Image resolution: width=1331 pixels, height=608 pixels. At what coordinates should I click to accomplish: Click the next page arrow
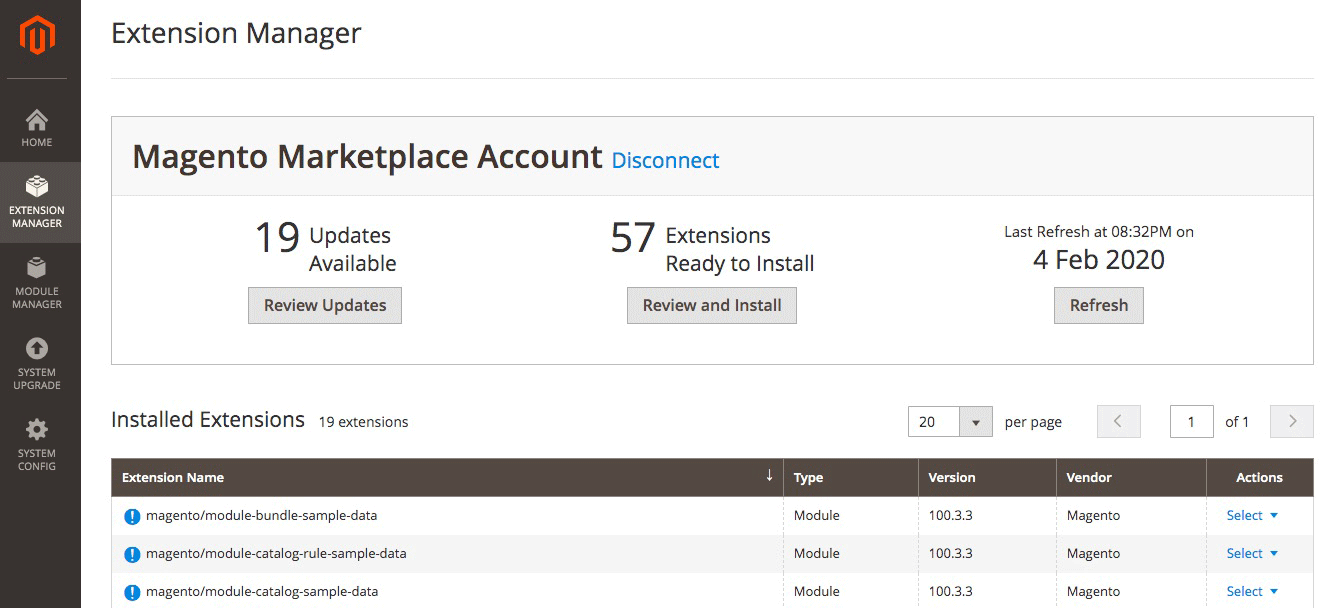1291,421
